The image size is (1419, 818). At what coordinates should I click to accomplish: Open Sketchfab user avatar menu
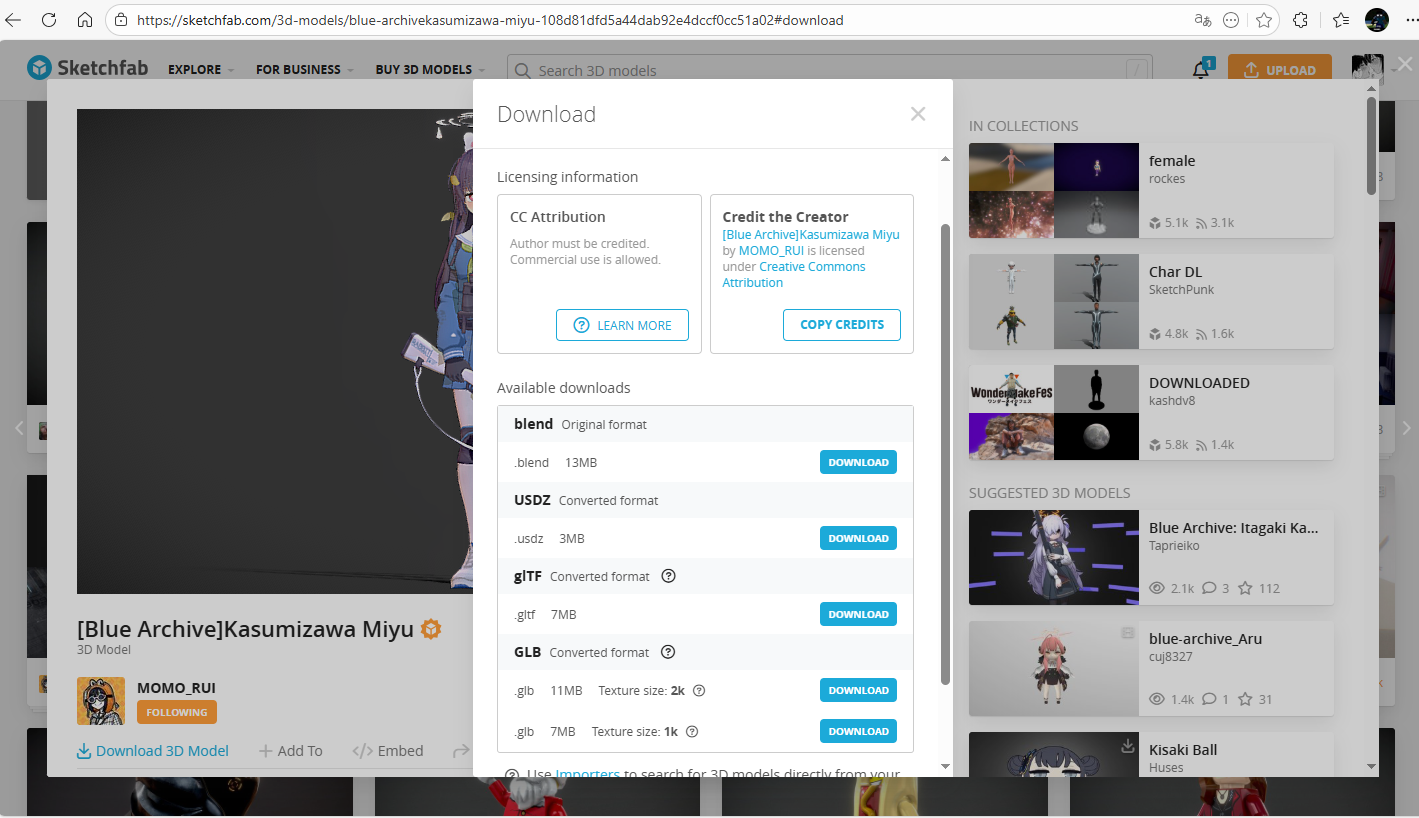pyautogui.click(x=1367, y=69)
